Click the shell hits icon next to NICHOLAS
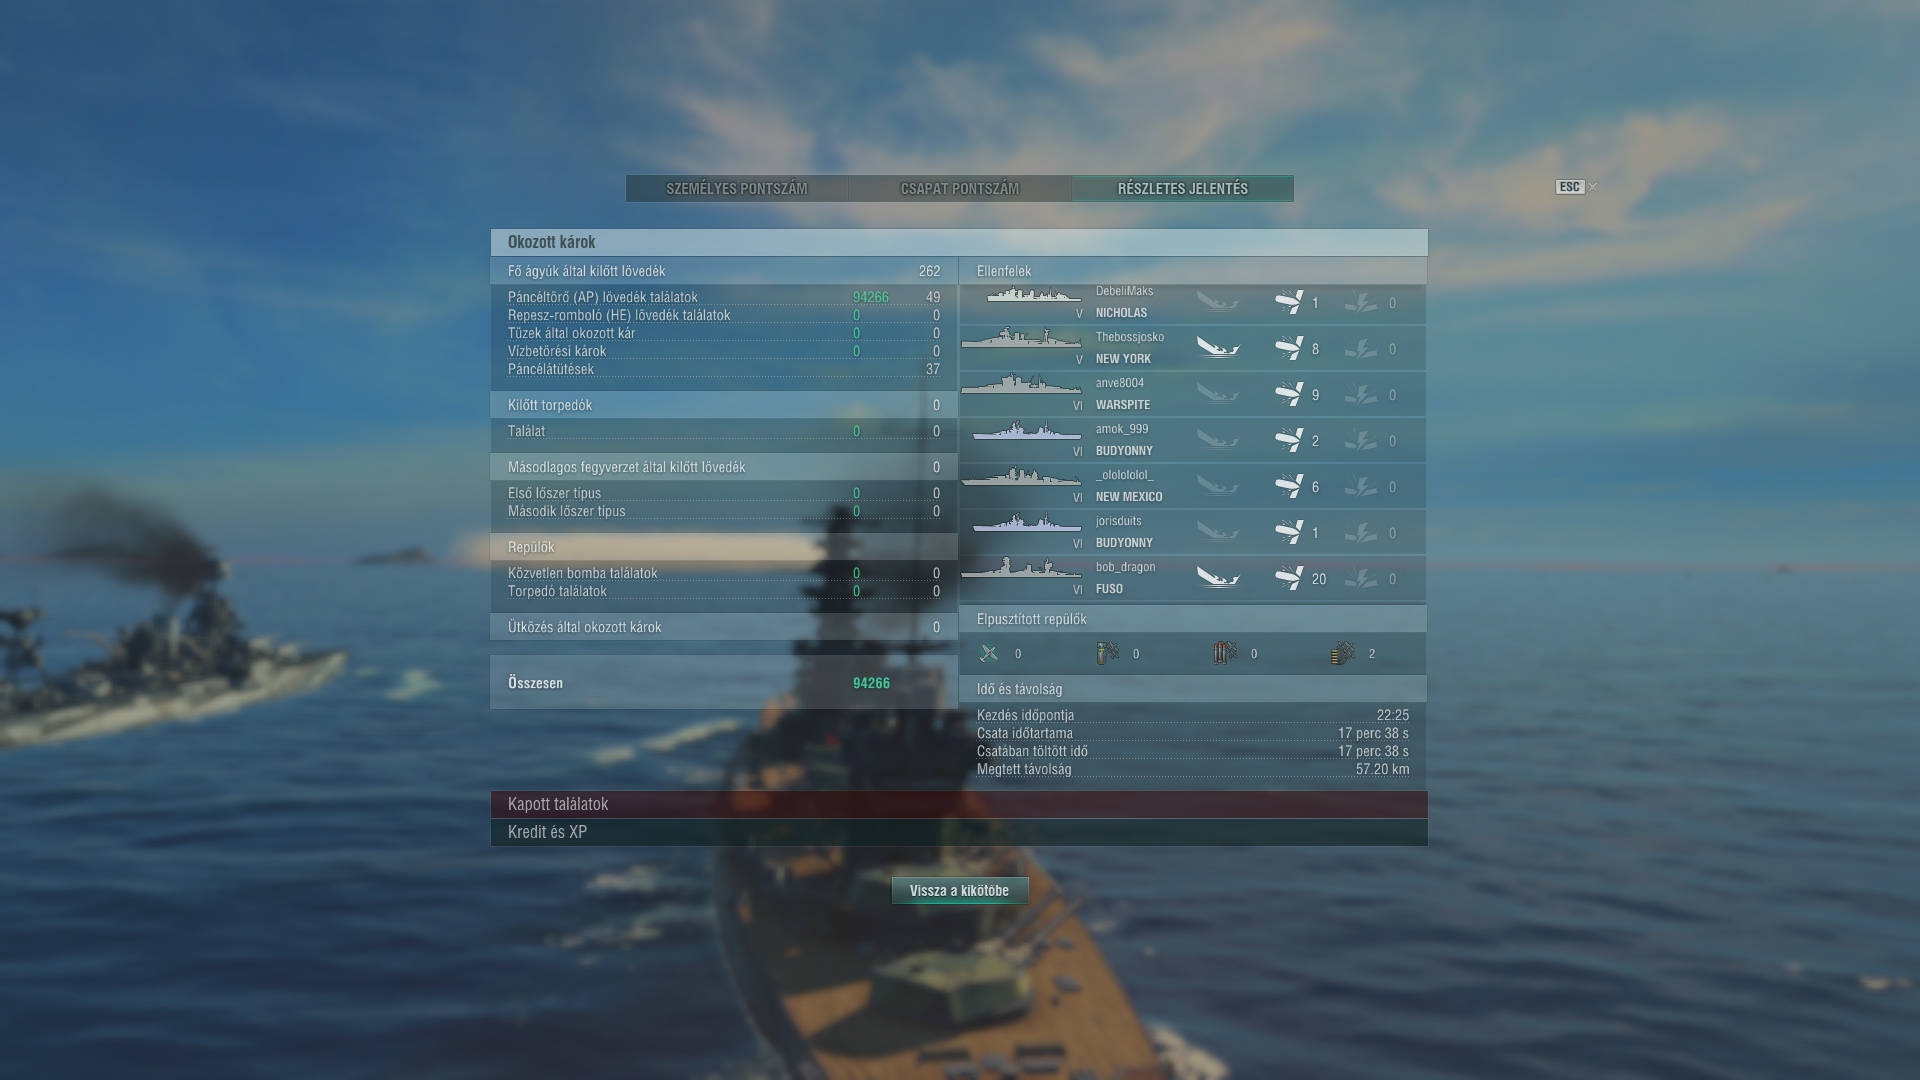 tap(1289, 302)
